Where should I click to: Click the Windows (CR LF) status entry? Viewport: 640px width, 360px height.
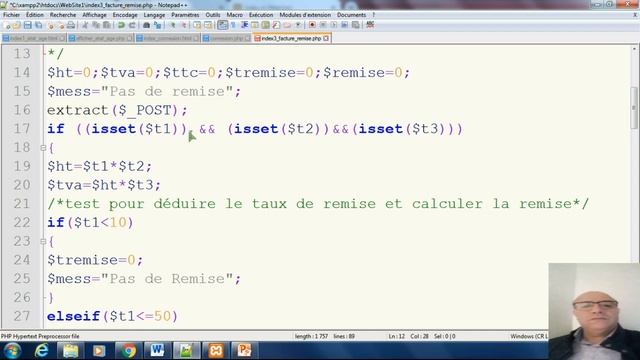[529, 336]
